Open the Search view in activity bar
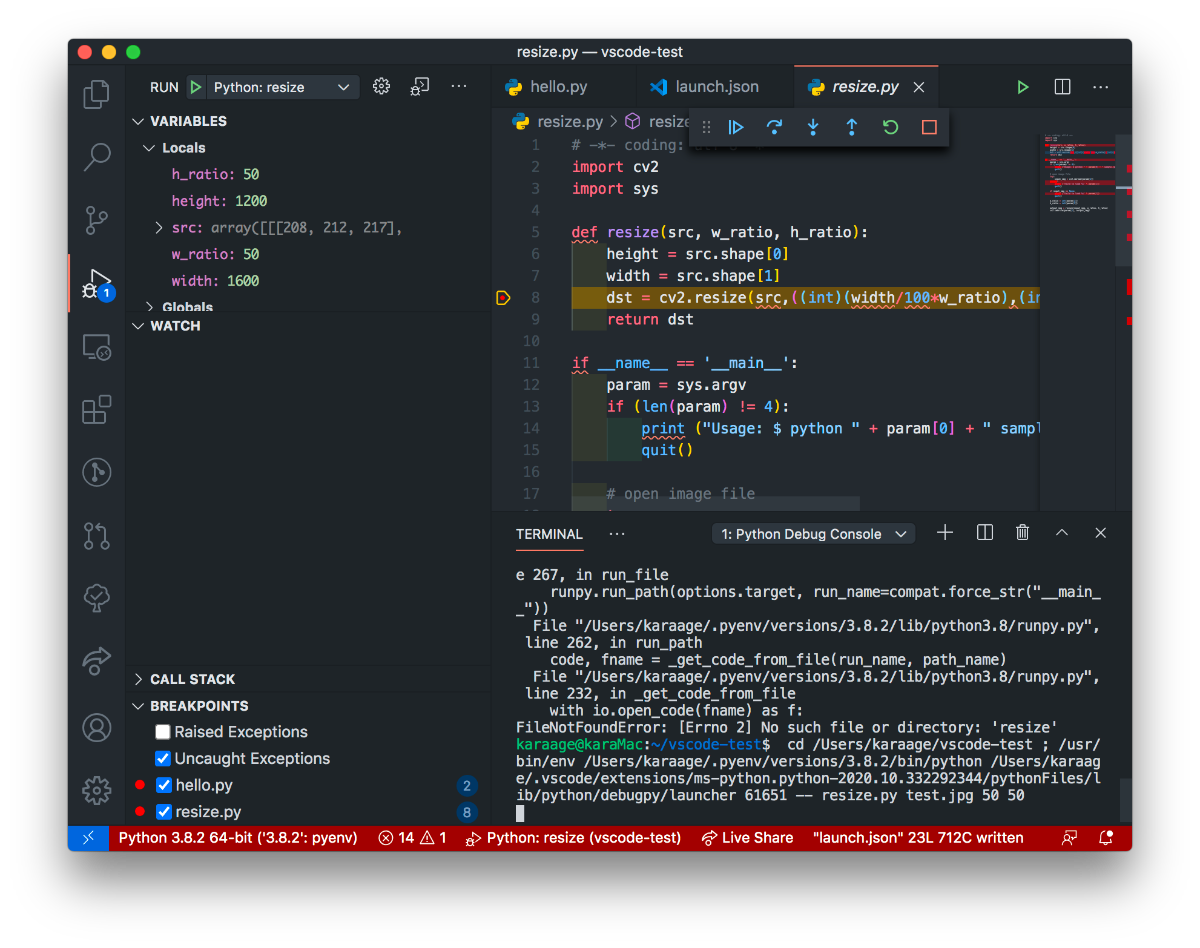Screen dimensions: 1200x948 tap(96, 157)
